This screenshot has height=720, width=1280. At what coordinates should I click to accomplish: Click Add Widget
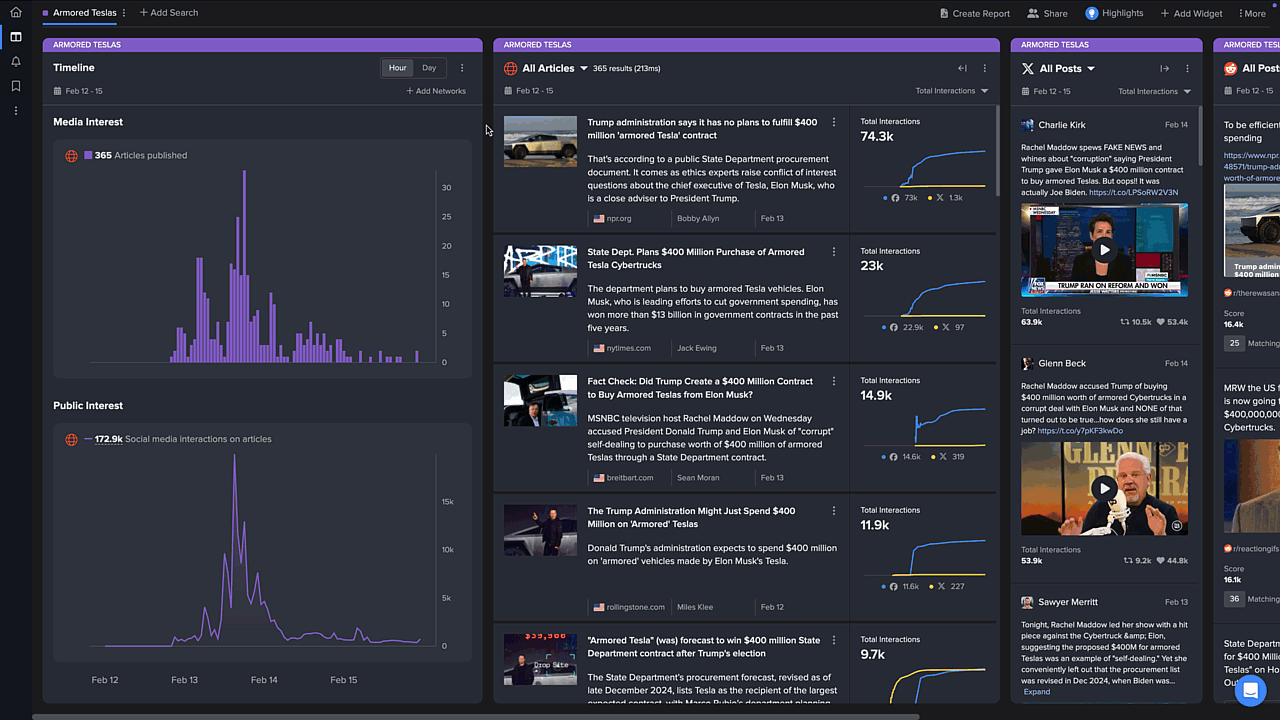1191,13
